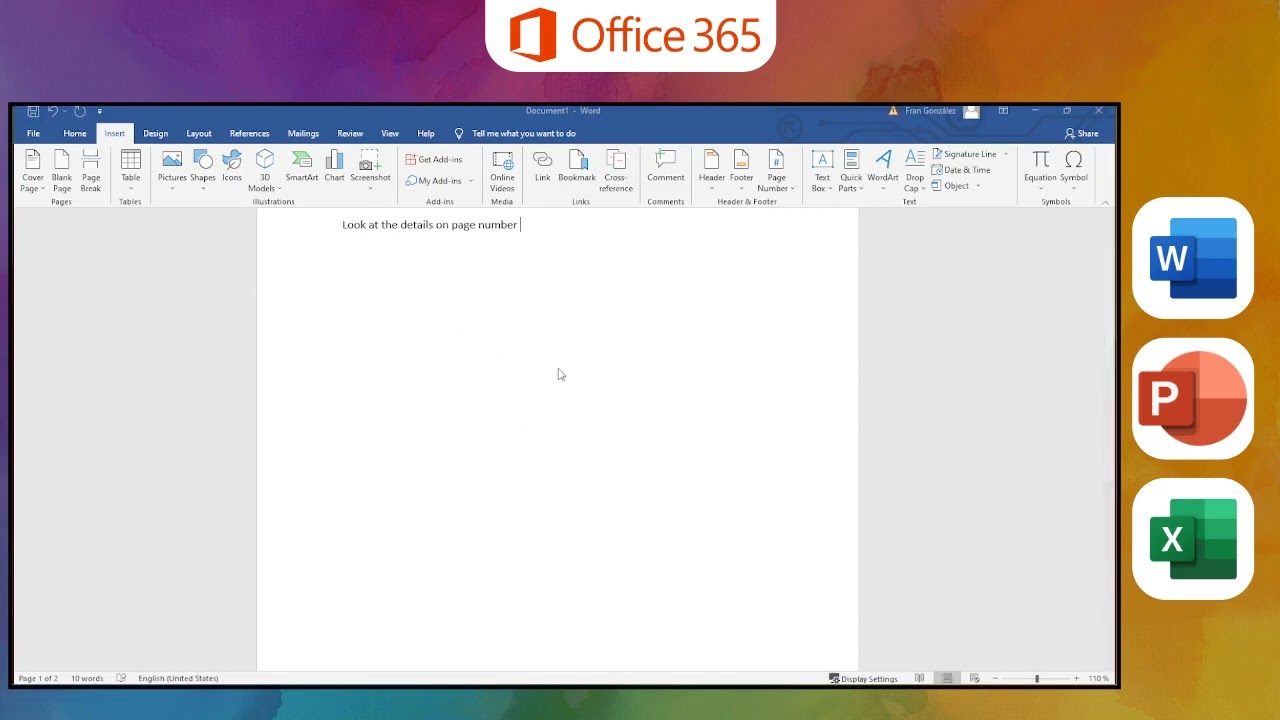Open the Symbol menu
This screenshot has height=720, width=1280.
point(1074,171)
